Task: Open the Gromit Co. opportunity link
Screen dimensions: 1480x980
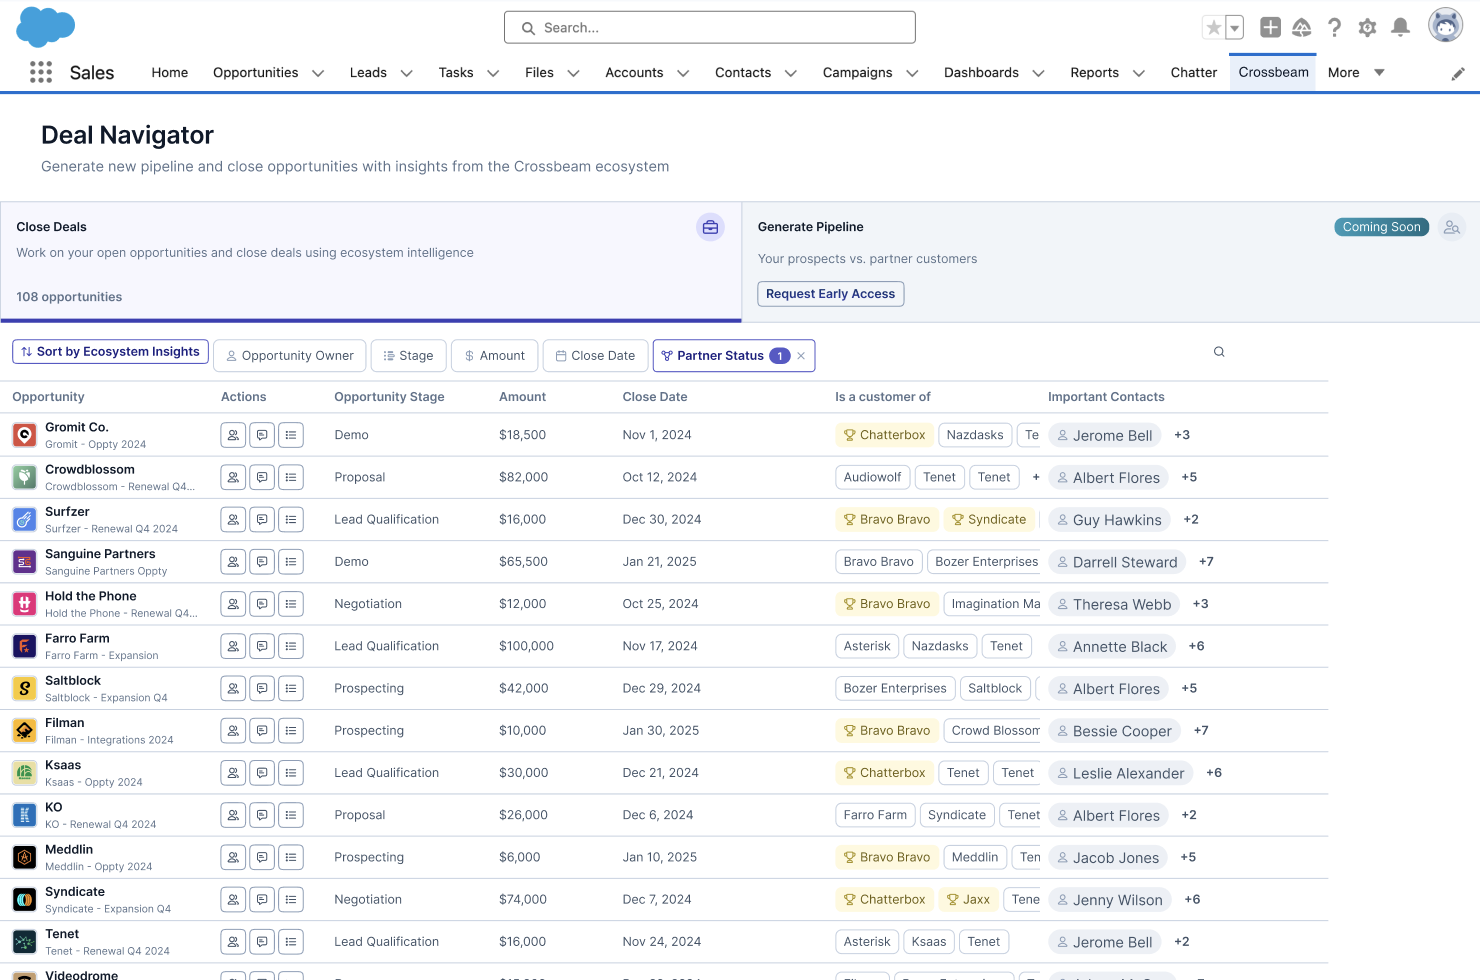Action: click(x=77, y=427)
